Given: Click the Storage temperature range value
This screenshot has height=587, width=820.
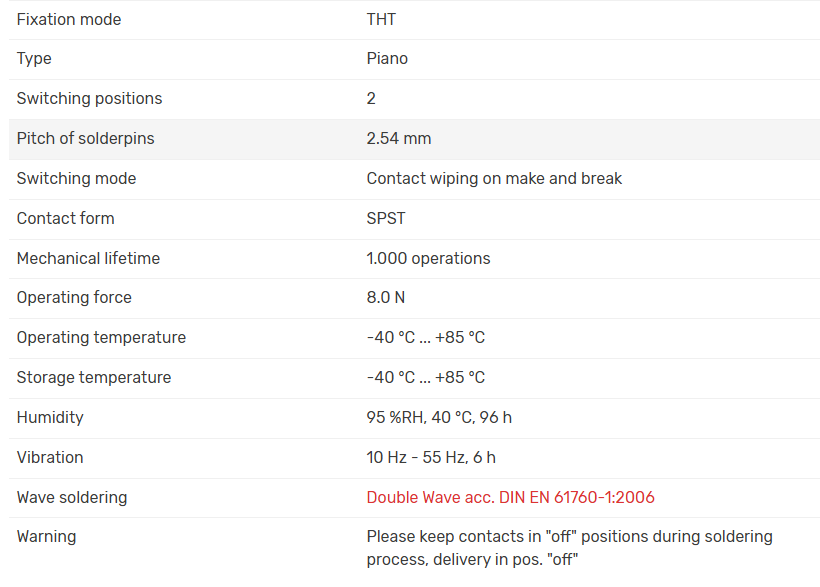Looking at the screenshot, I should pyautogui.click(x=425, y=377).
